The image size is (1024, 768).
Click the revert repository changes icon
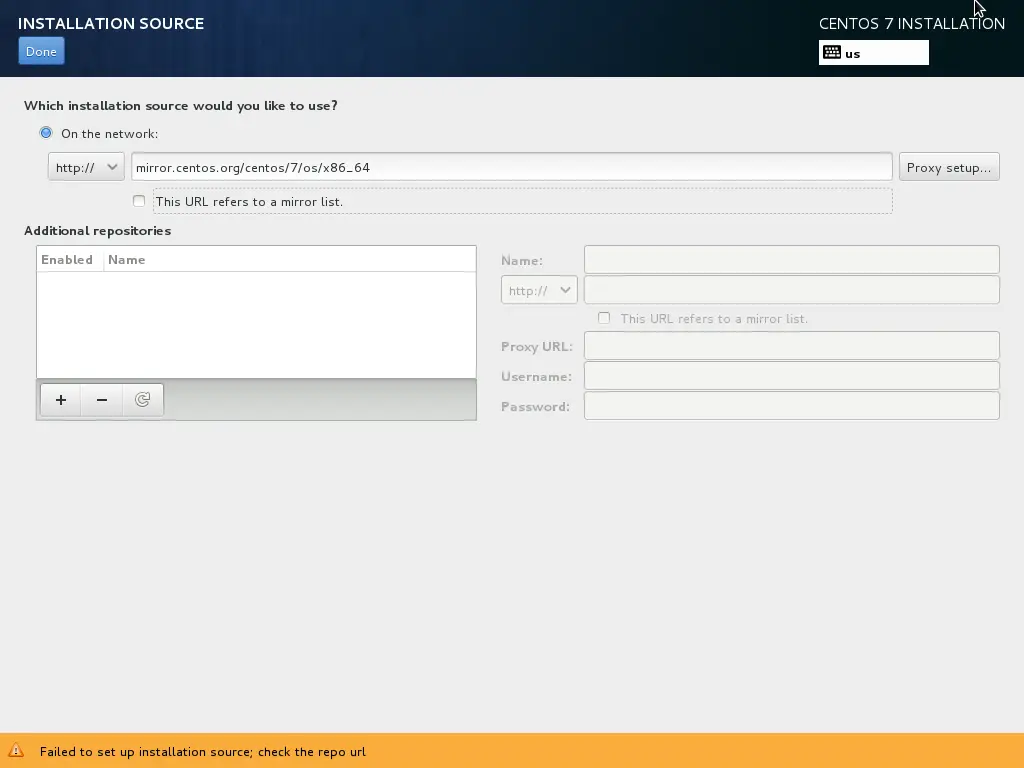[x=142, y=400]
